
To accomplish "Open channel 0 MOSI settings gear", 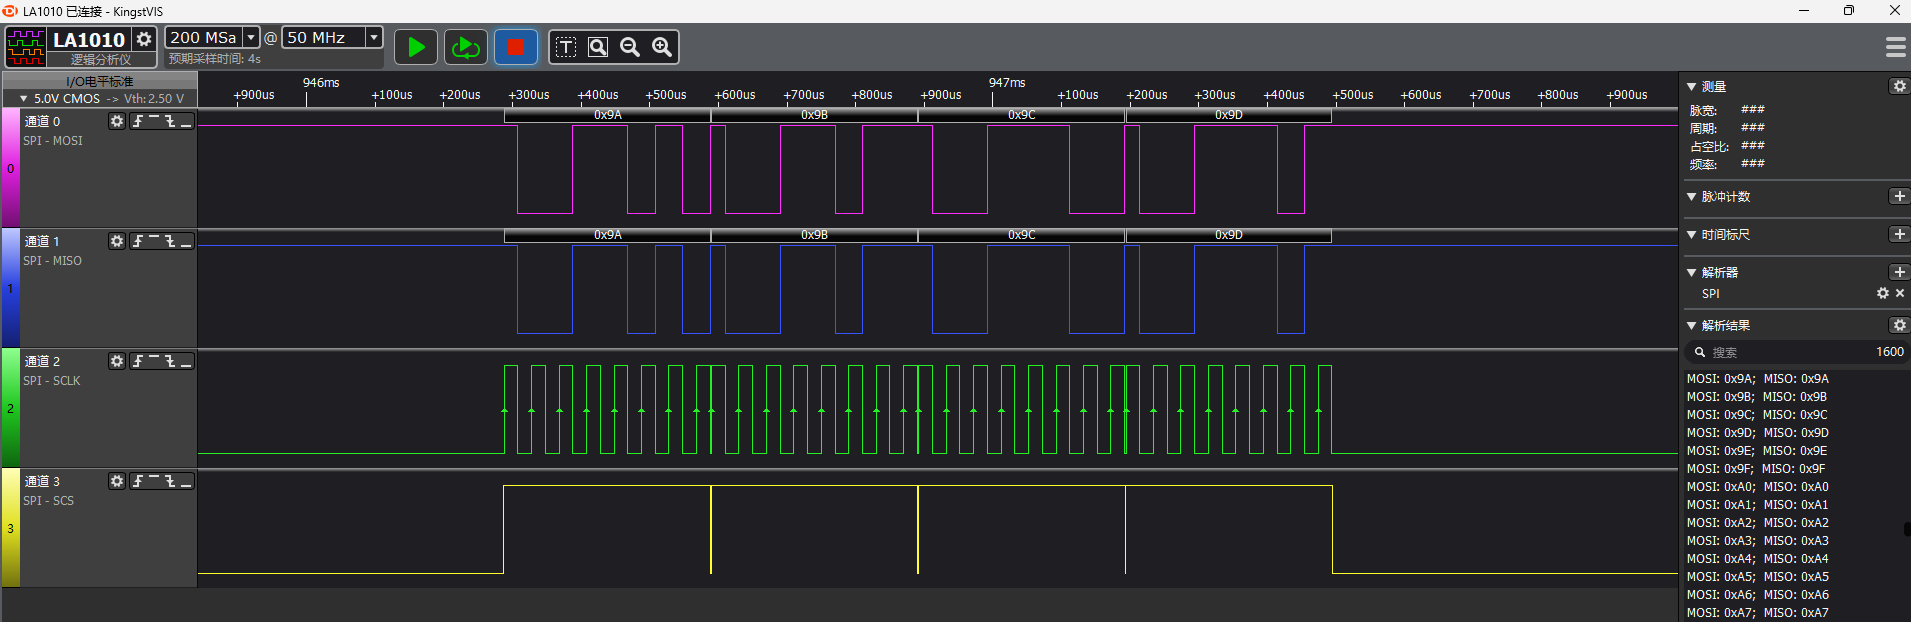I will pyautogui.click(x=117, y=121).
